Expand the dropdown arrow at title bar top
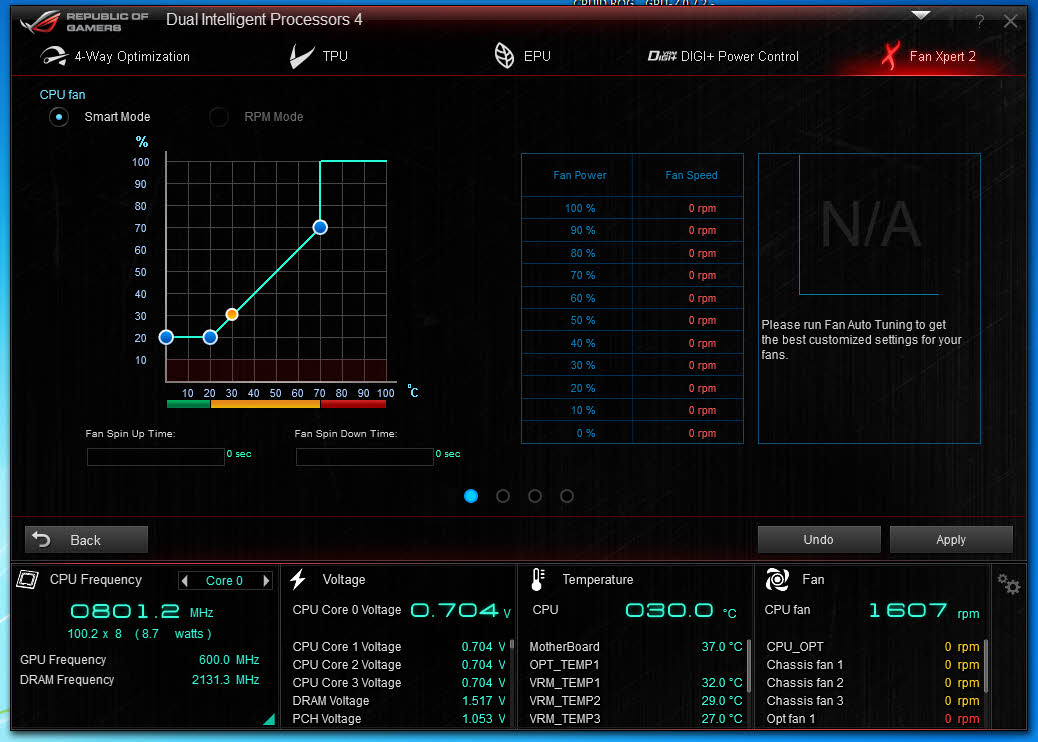Screen dimensions: 1038x742 pyautogui.click(x=921, y=15)
